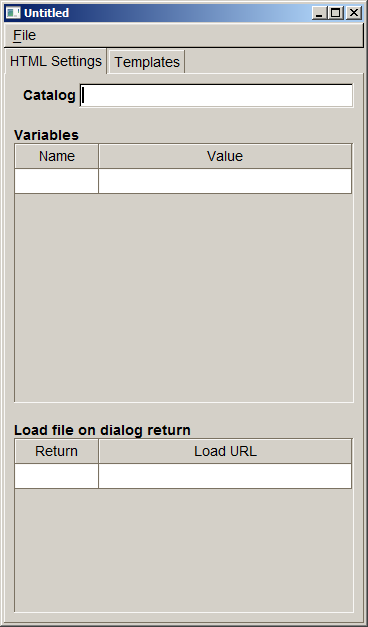
Task: Select the empty Return cell in the table
Action: (56, 476)
